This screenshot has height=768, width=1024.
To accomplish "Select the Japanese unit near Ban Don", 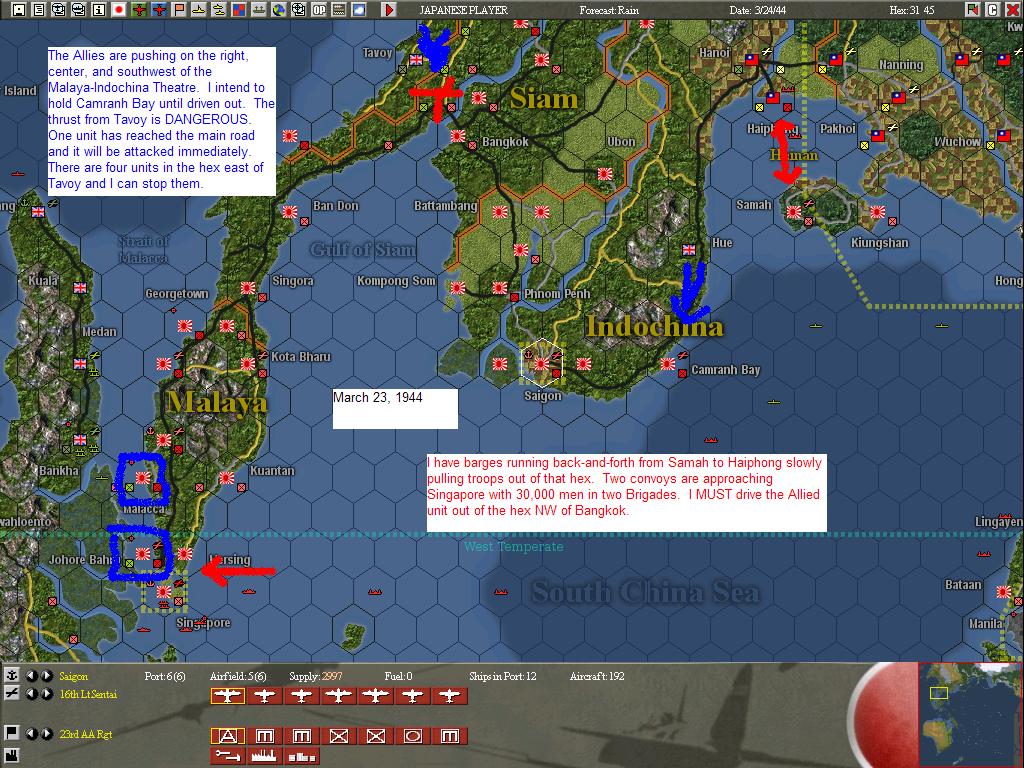I will click(289, 212).
